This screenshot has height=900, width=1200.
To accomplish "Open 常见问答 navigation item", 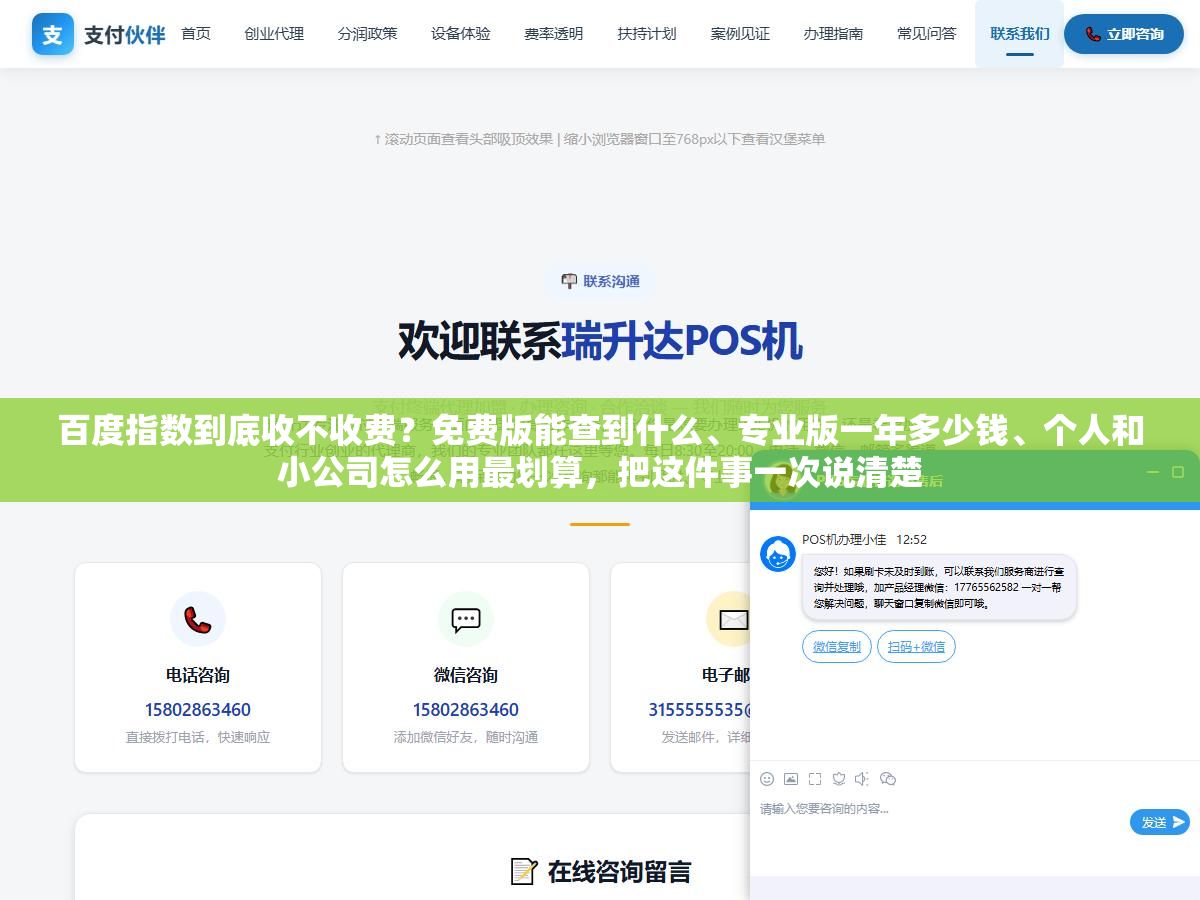I will point(927,34).
